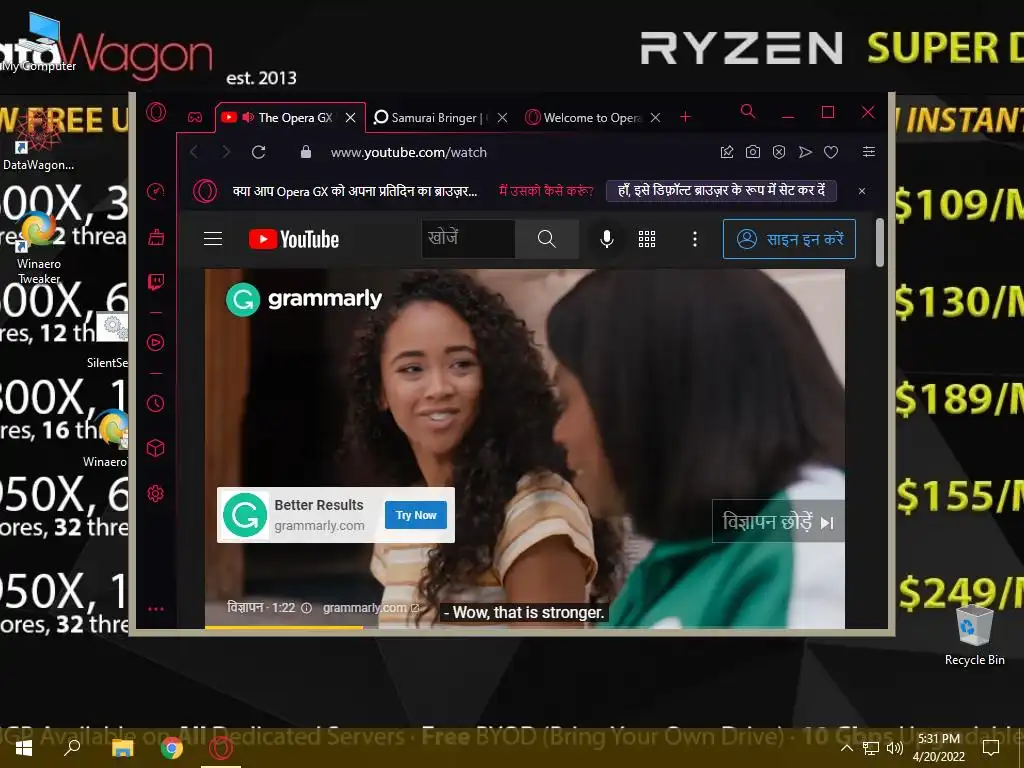Switch to Welcome to Opera tab
Screen dimensions: 1024x768
click(x=584, y=118)
